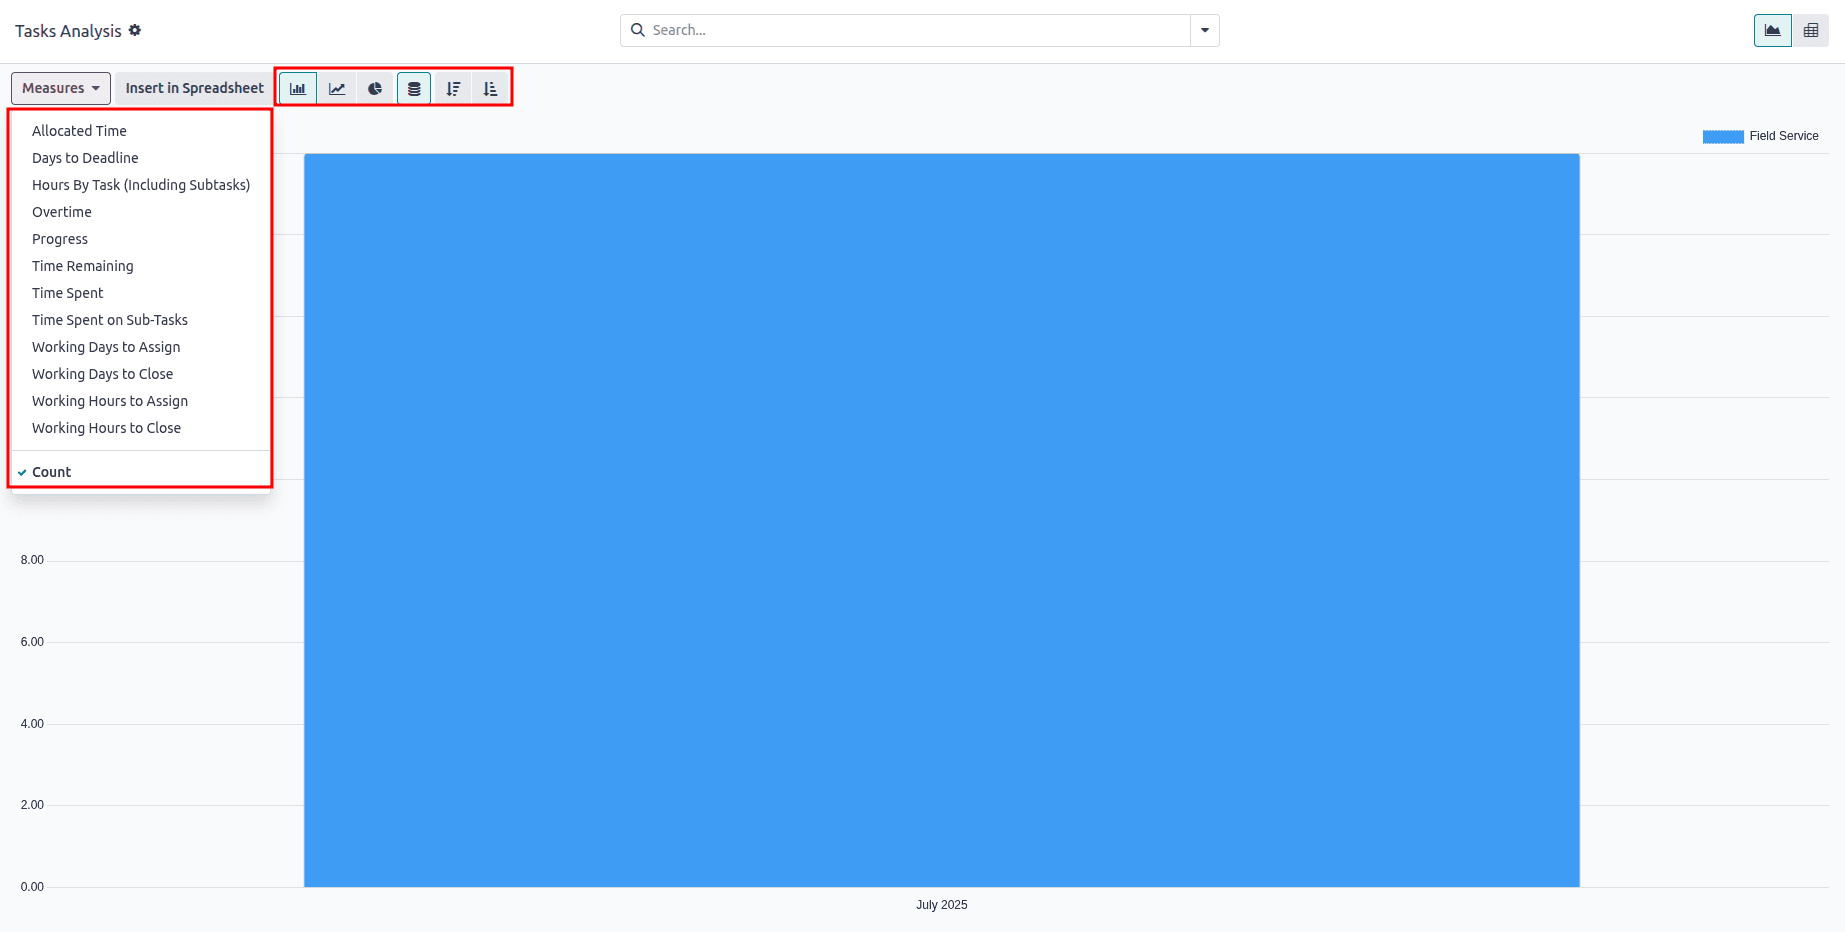The height and width of the screenshot is (932, 1845).
Task: Select Working Hours to Assign
Action: (x=141, y=401)
